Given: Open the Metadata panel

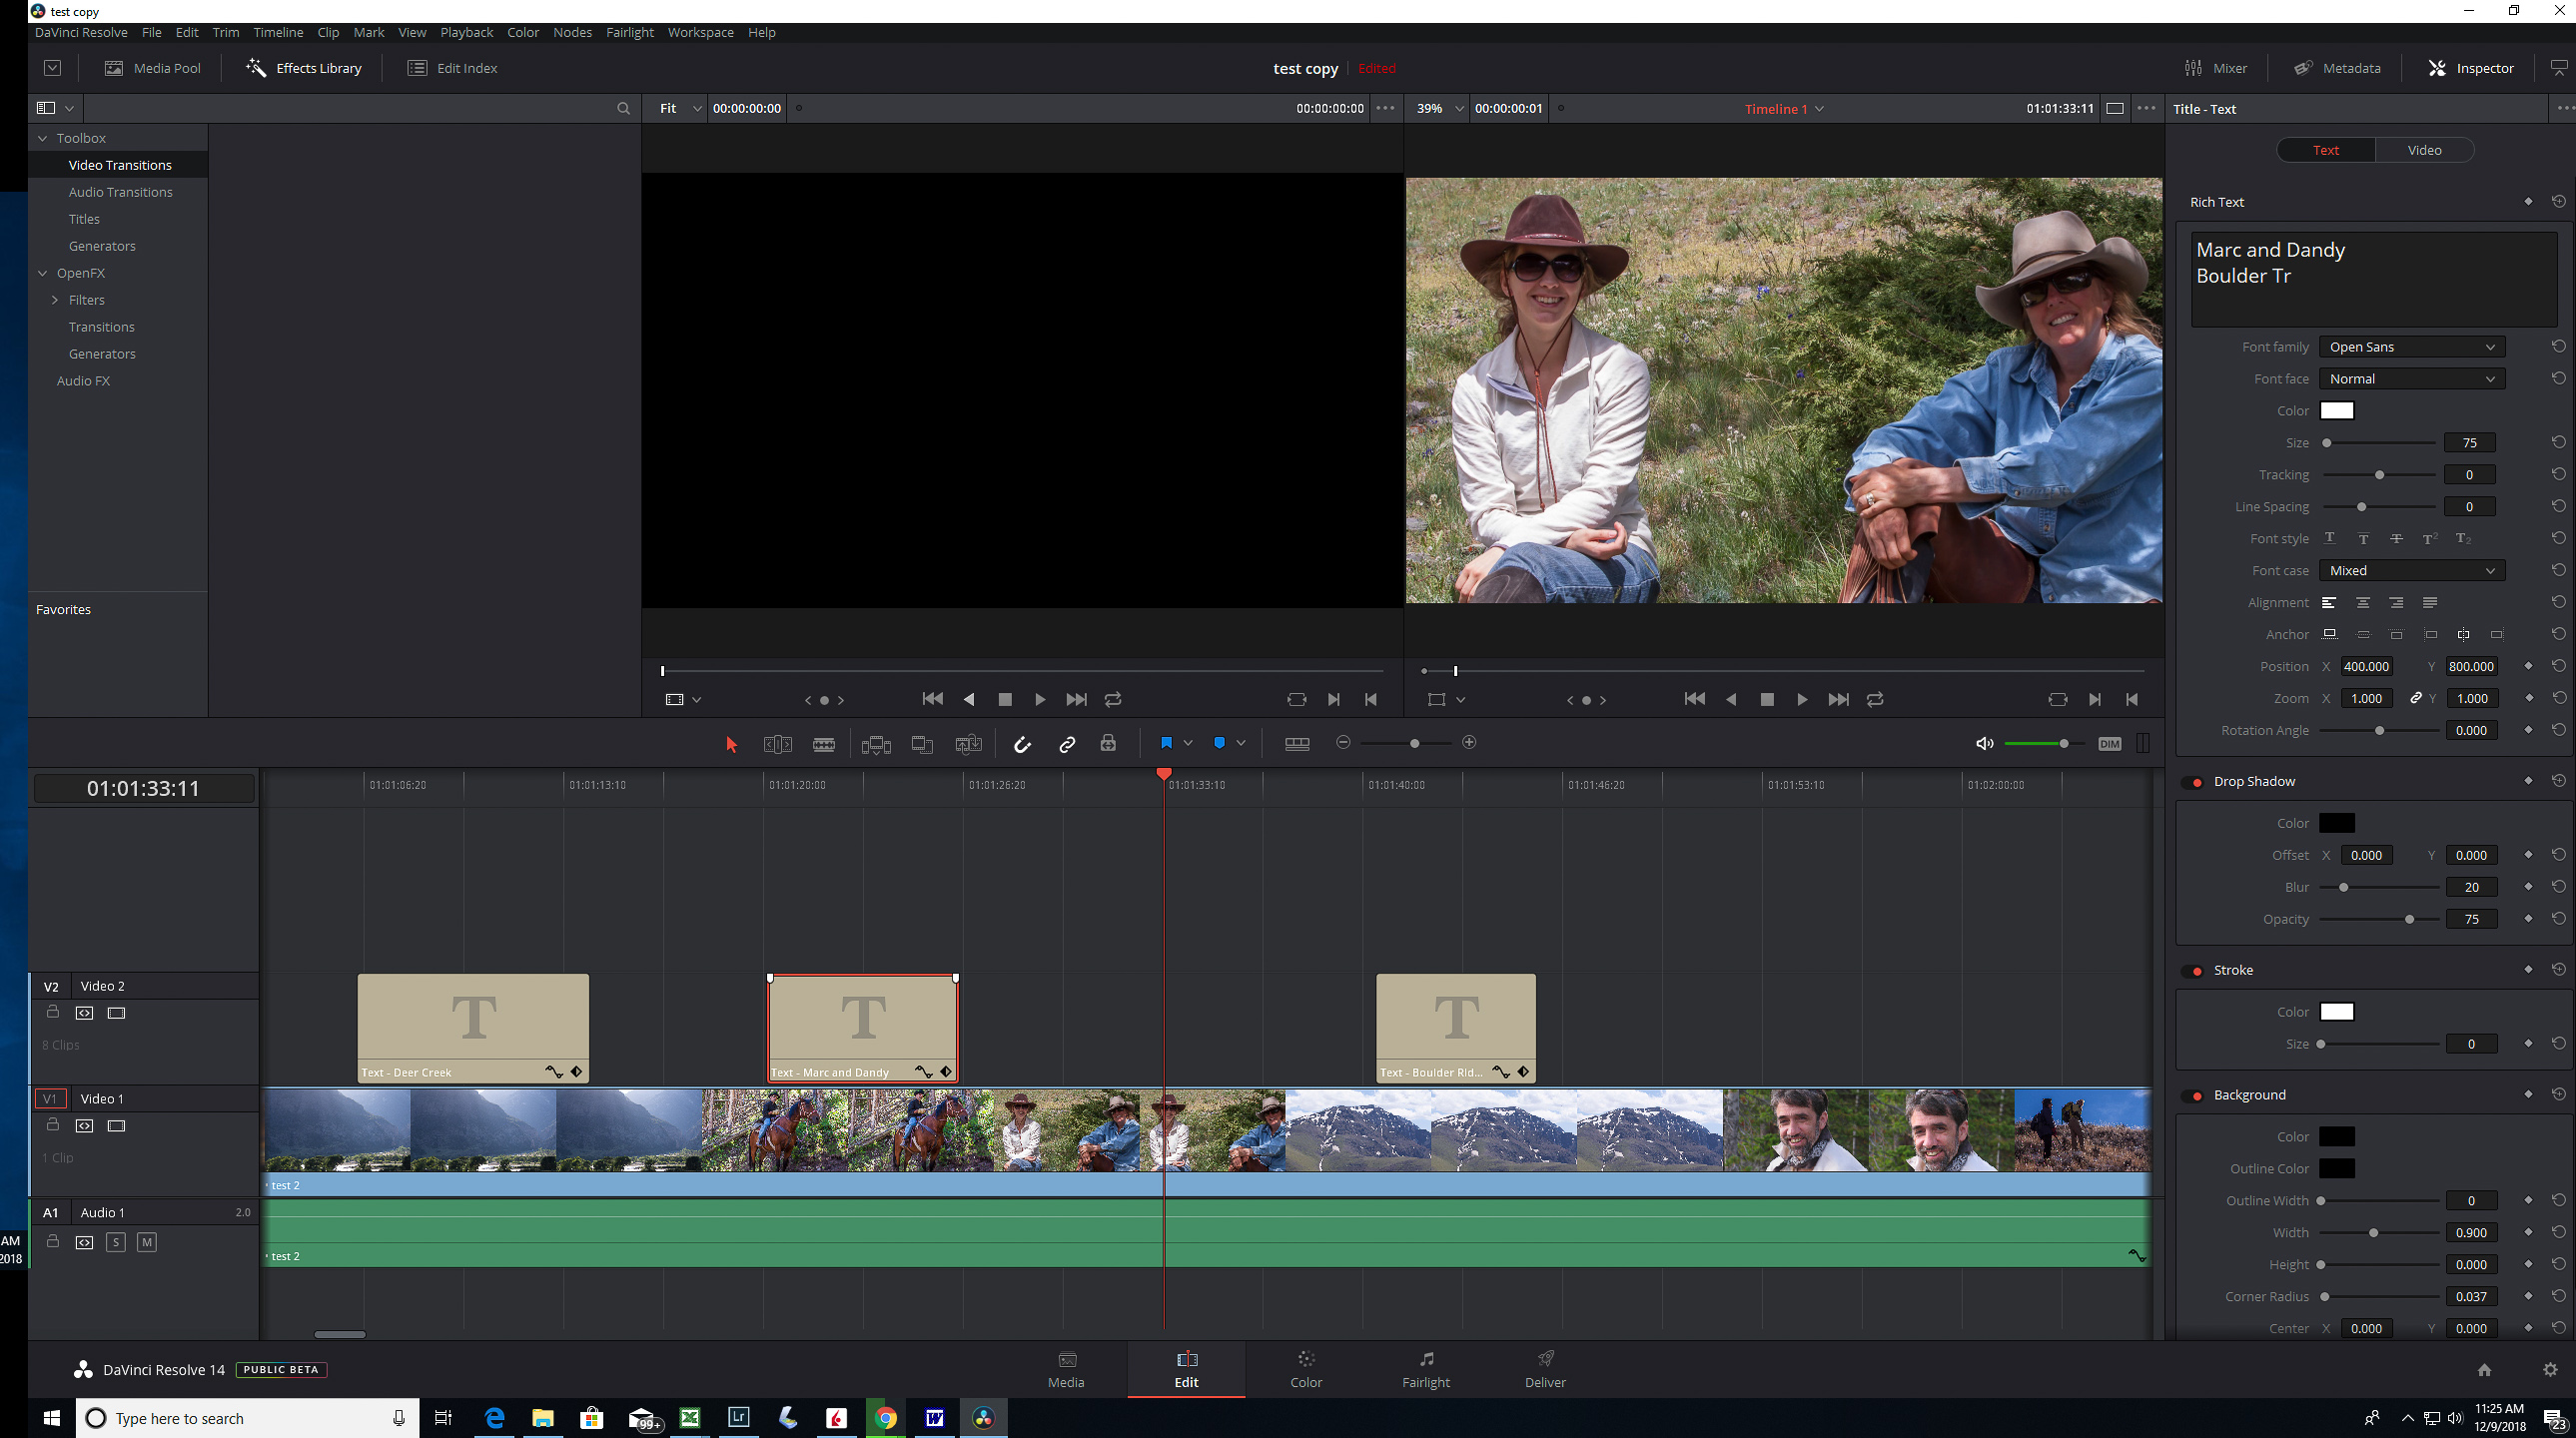Looking at the screenshot, I should click(x=2337, y=68).
